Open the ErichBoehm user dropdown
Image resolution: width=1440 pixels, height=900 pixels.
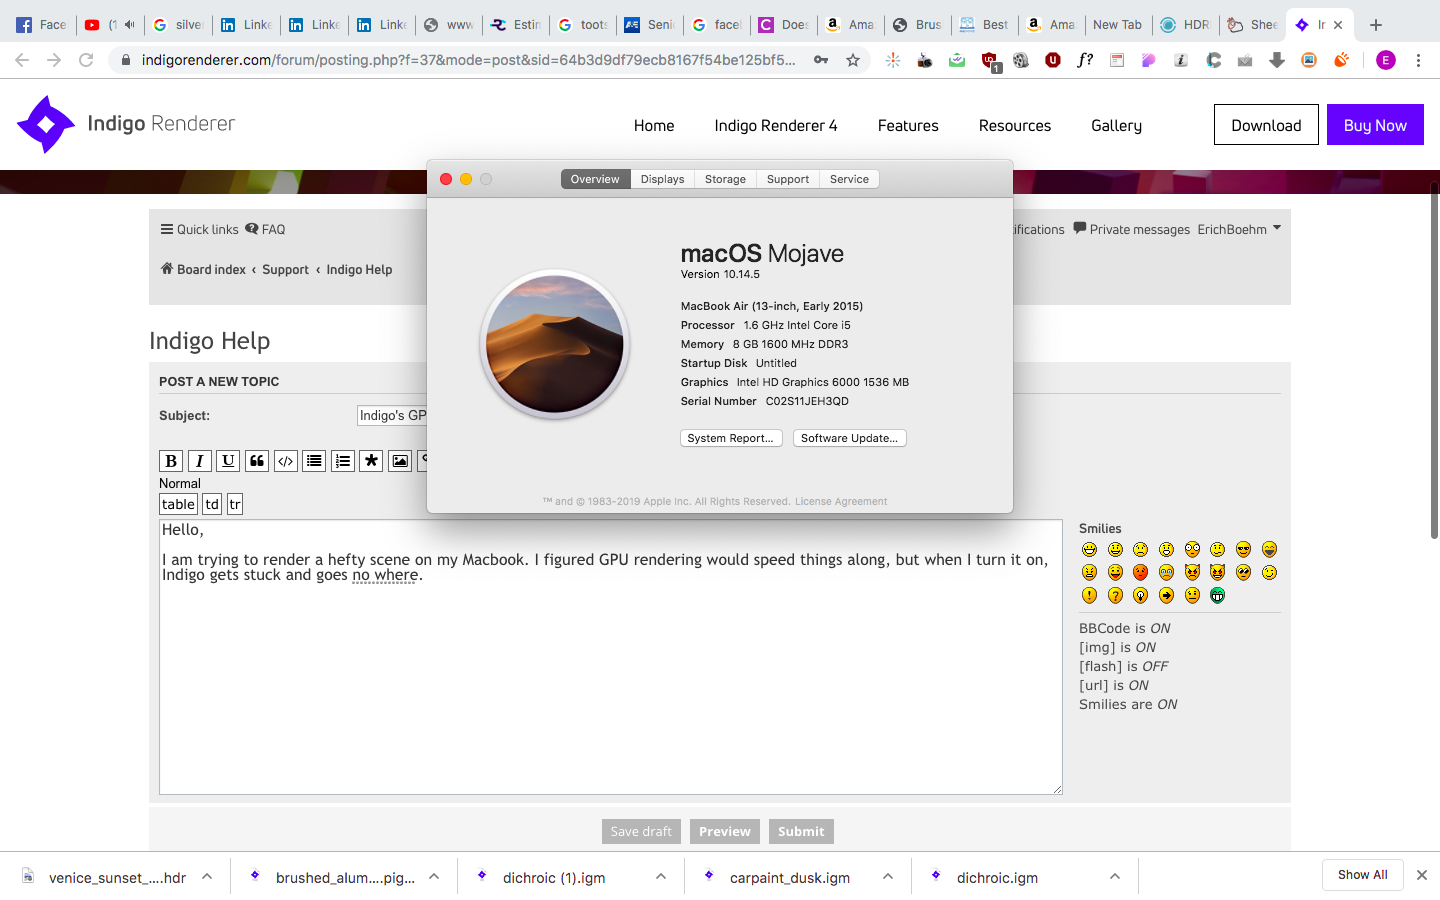point(1239,229)
